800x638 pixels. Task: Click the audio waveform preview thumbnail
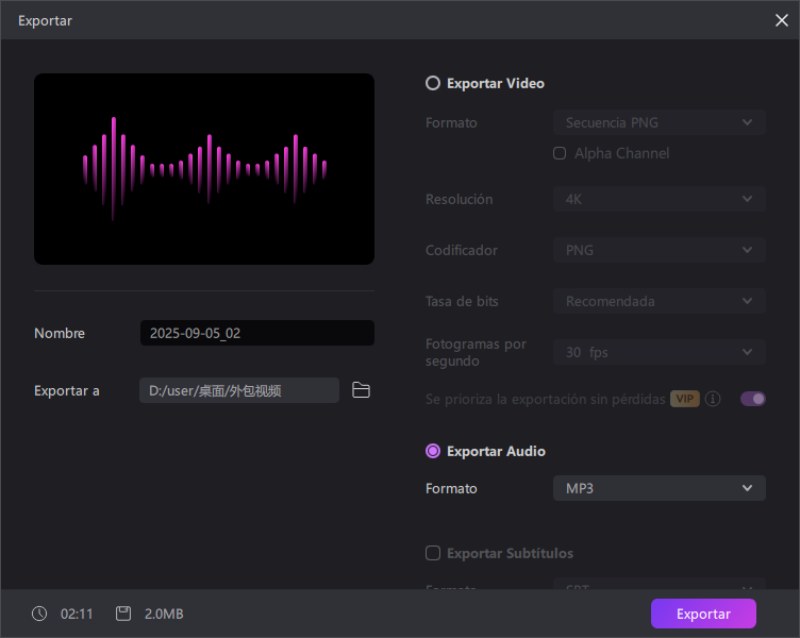(x=204, y=168)
